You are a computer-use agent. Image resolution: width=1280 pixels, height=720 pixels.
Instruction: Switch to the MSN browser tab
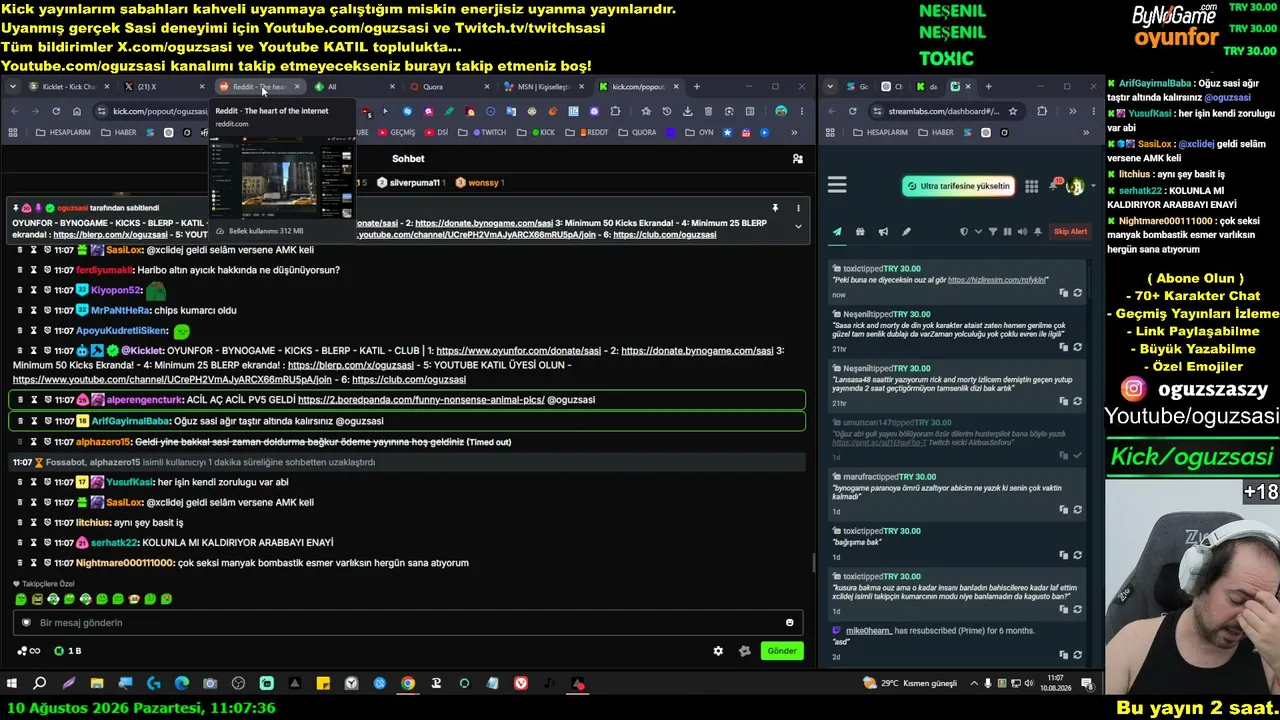point(543,87)
